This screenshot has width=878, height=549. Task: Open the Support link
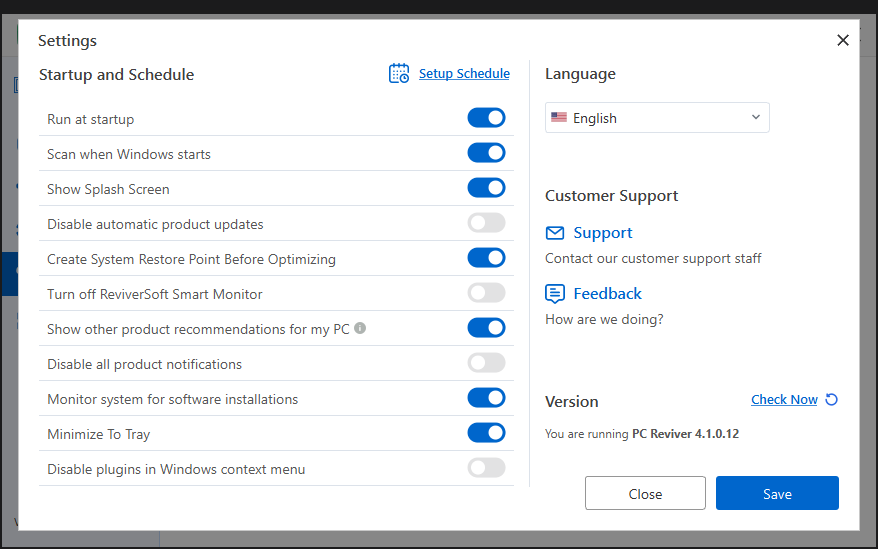(603, 232)
